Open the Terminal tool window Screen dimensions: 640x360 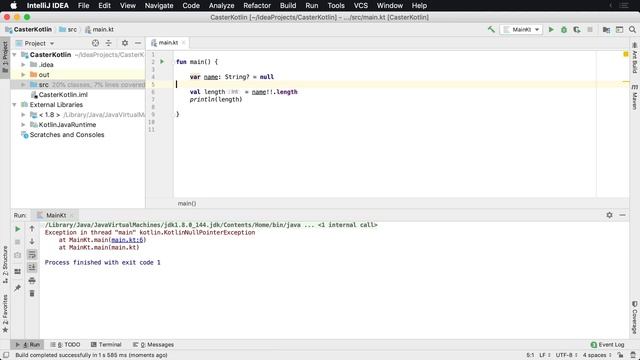point(106,344)
